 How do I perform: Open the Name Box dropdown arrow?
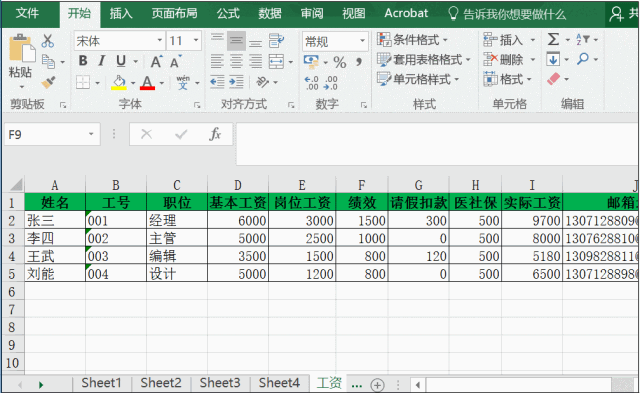click(x=91, y=134)
